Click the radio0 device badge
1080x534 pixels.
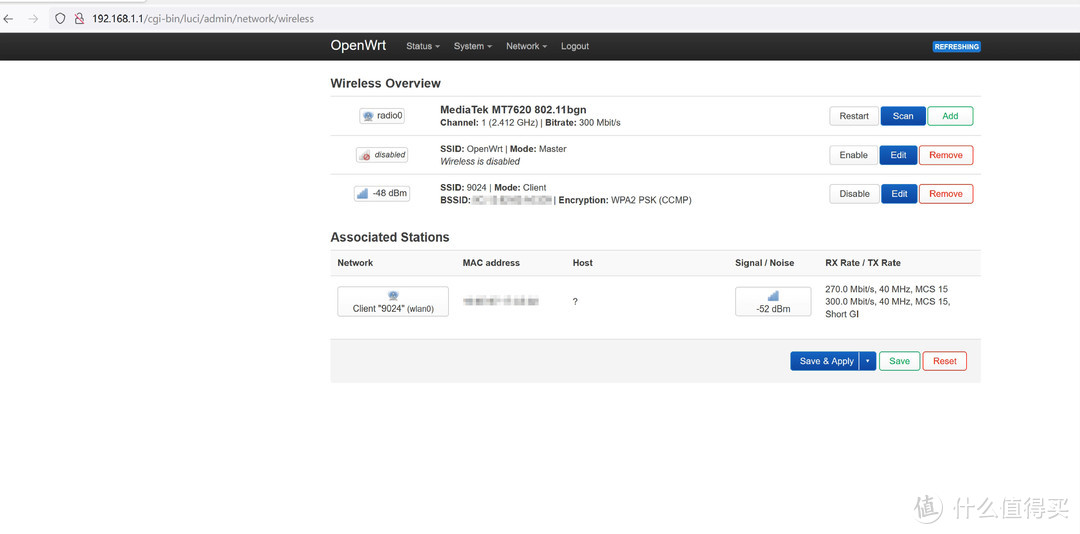tap(383, 116)
